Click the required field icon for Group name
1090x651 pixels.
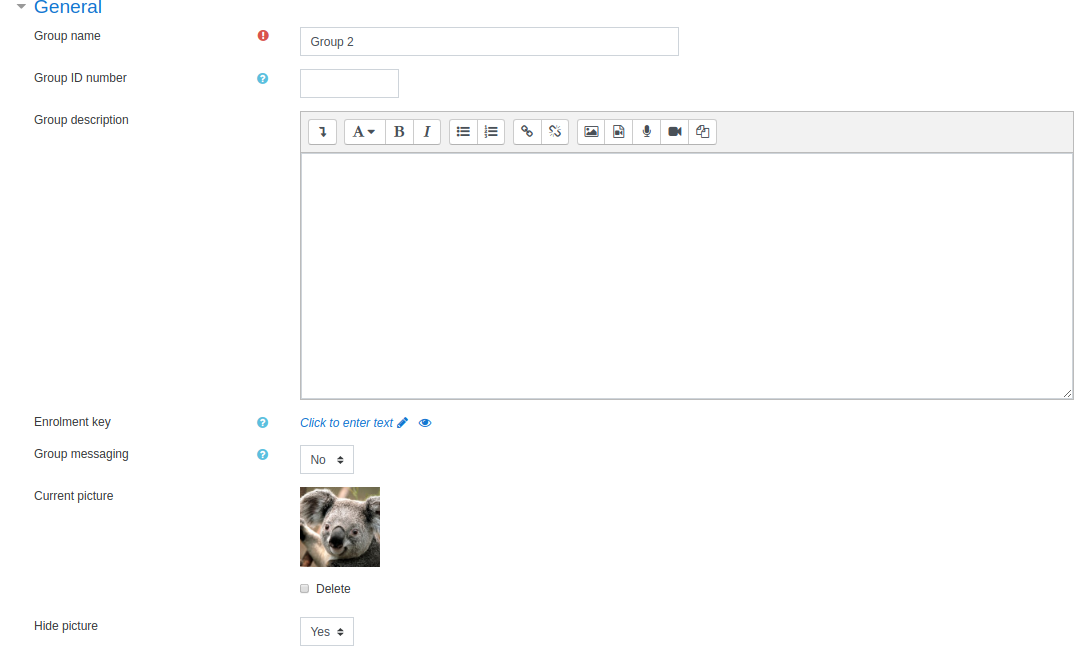(263, 35)
